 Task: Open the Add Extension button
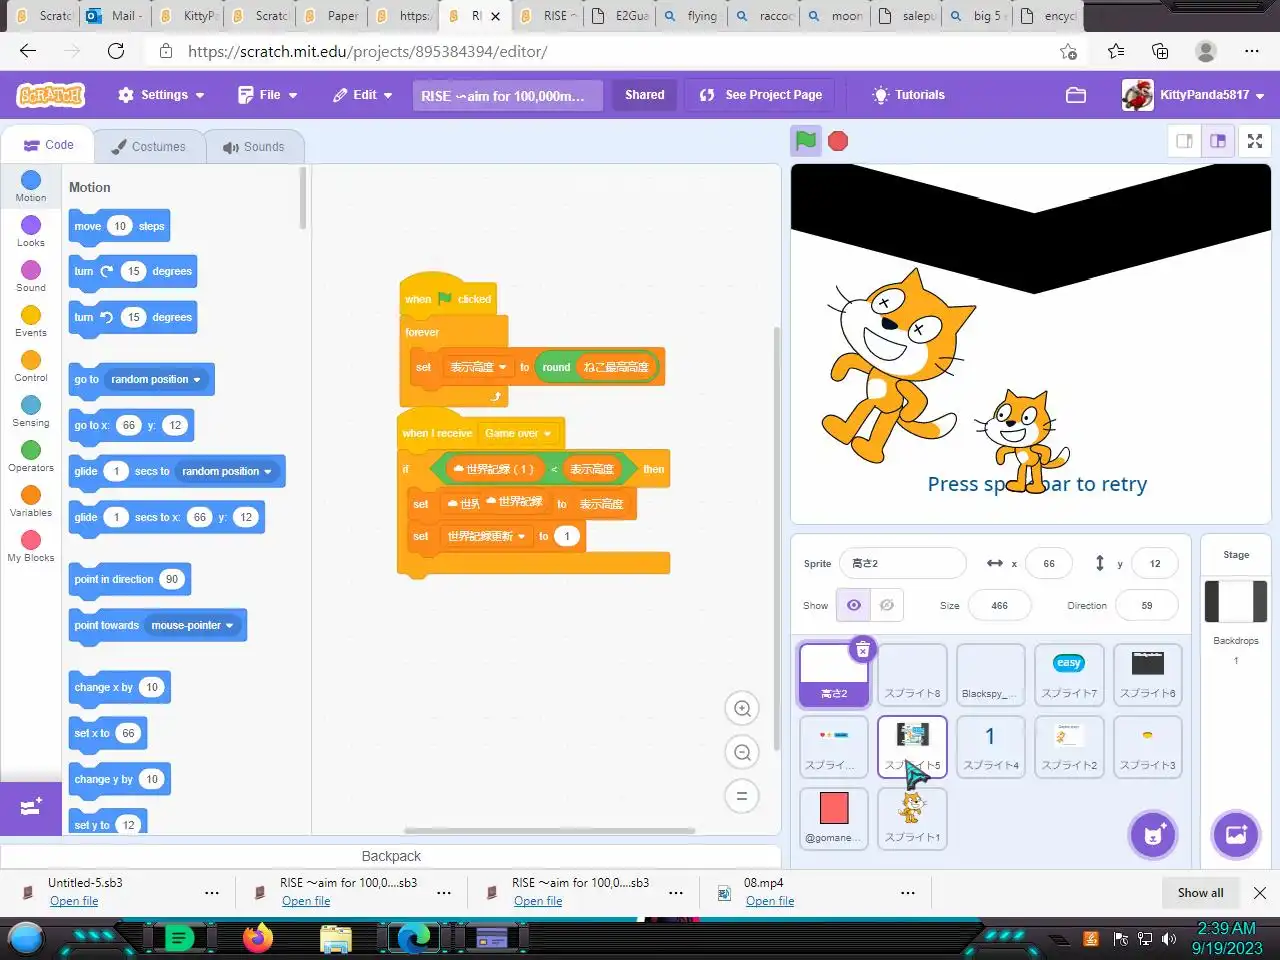coord(31,806)
